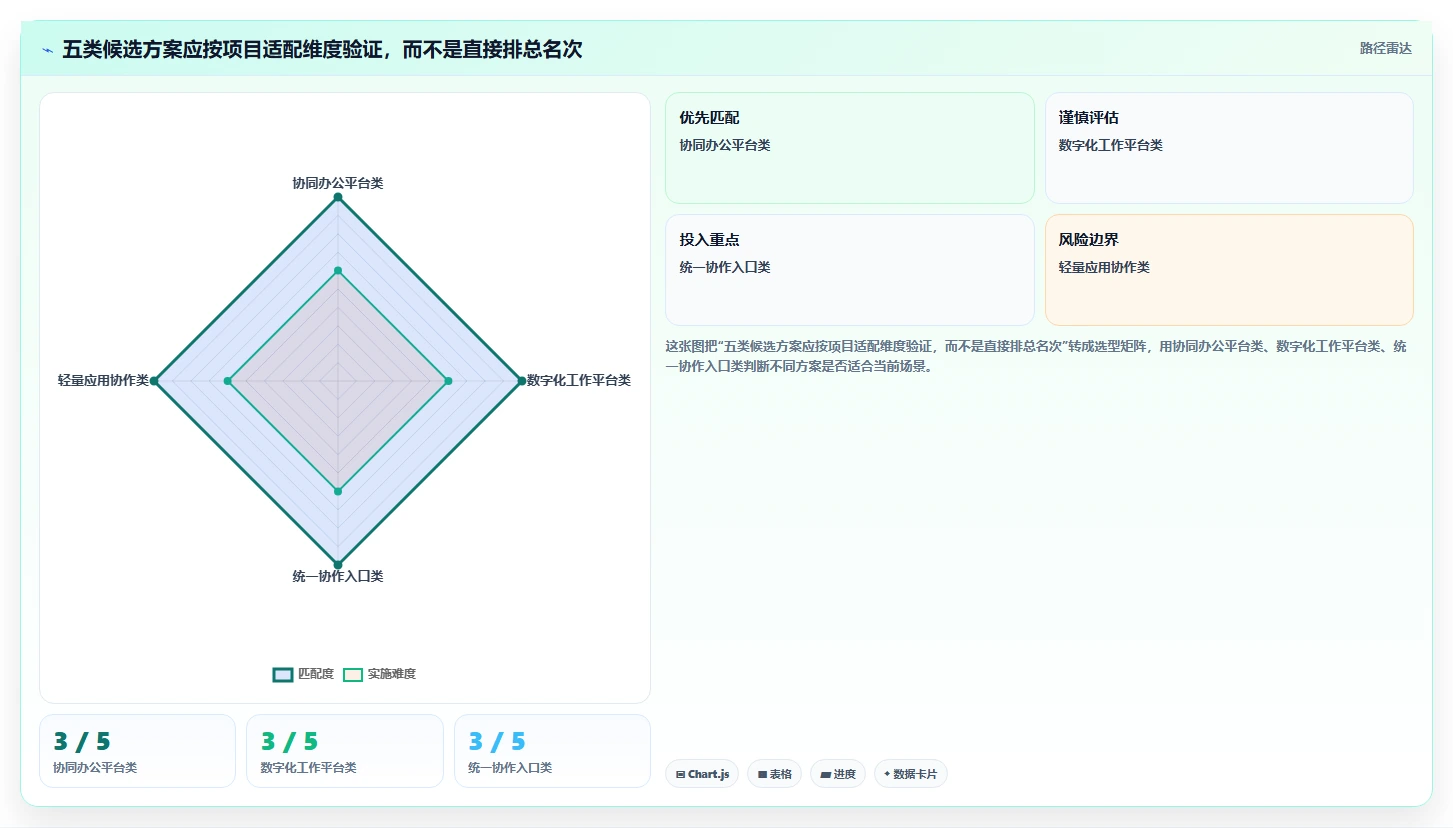Click the 3 / 5 stat card for 协同办公平台类
The image size is (1453, 828).
(x=137, y=751)
